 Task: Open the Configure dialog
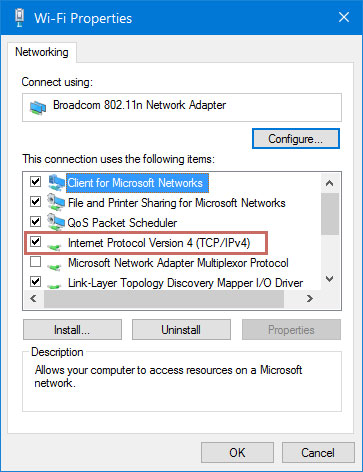tap(296, 139)
